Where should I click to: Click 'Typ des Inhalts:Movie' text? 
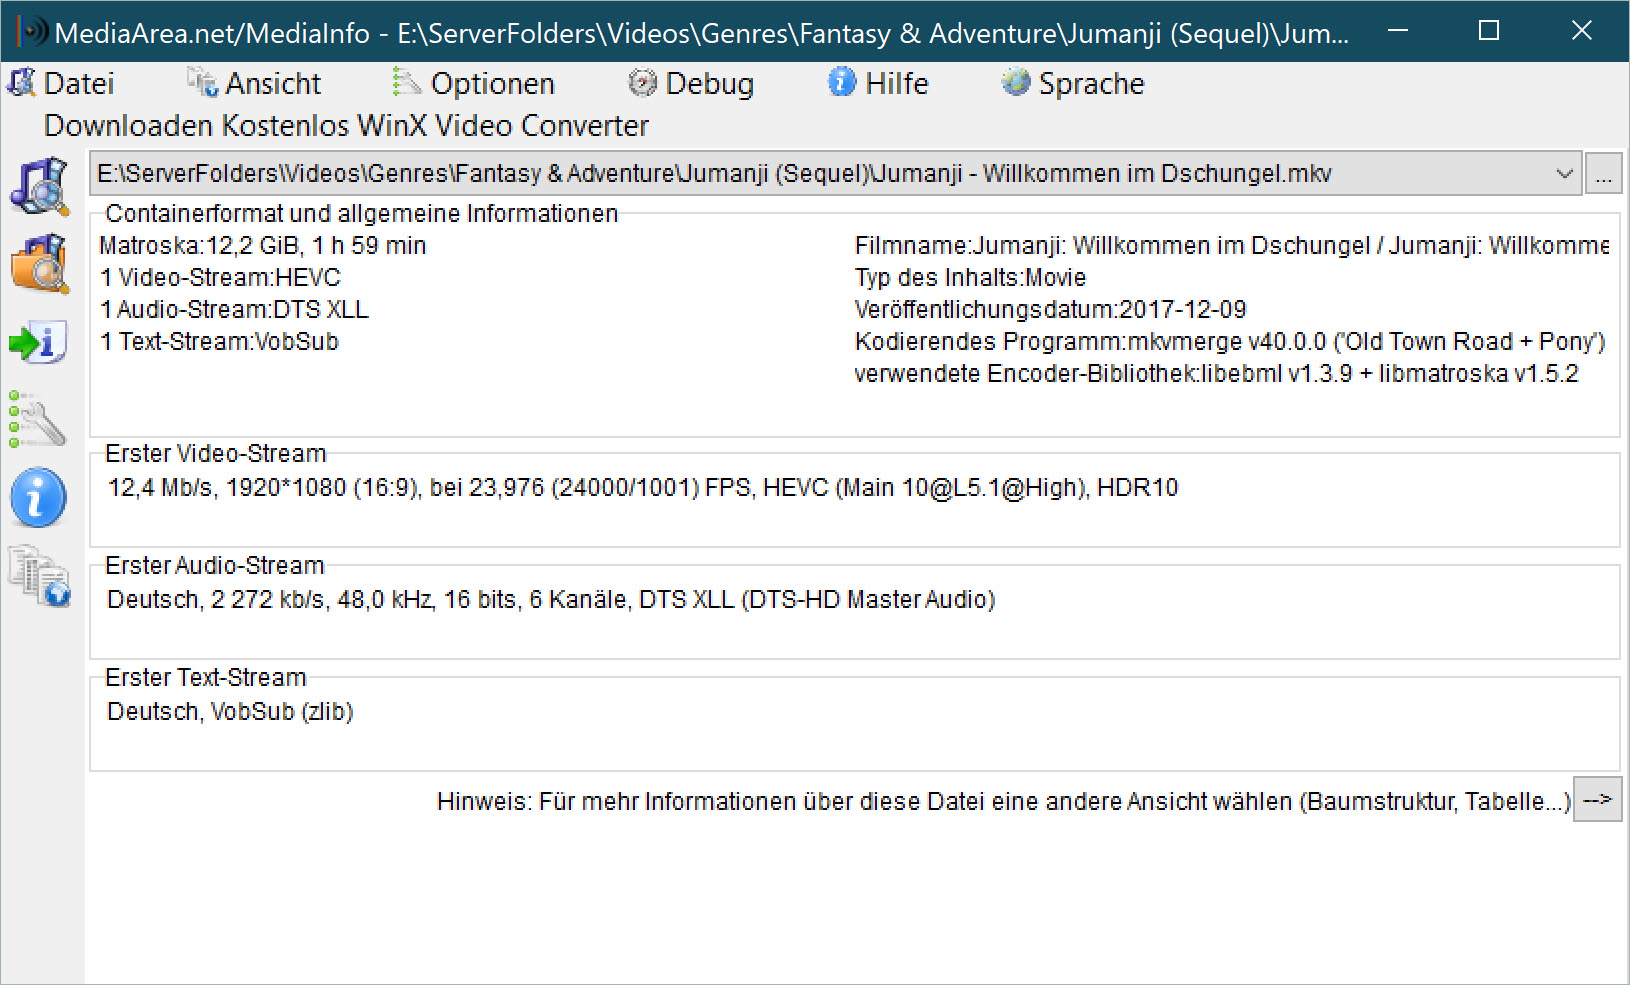tap(970, 278)
